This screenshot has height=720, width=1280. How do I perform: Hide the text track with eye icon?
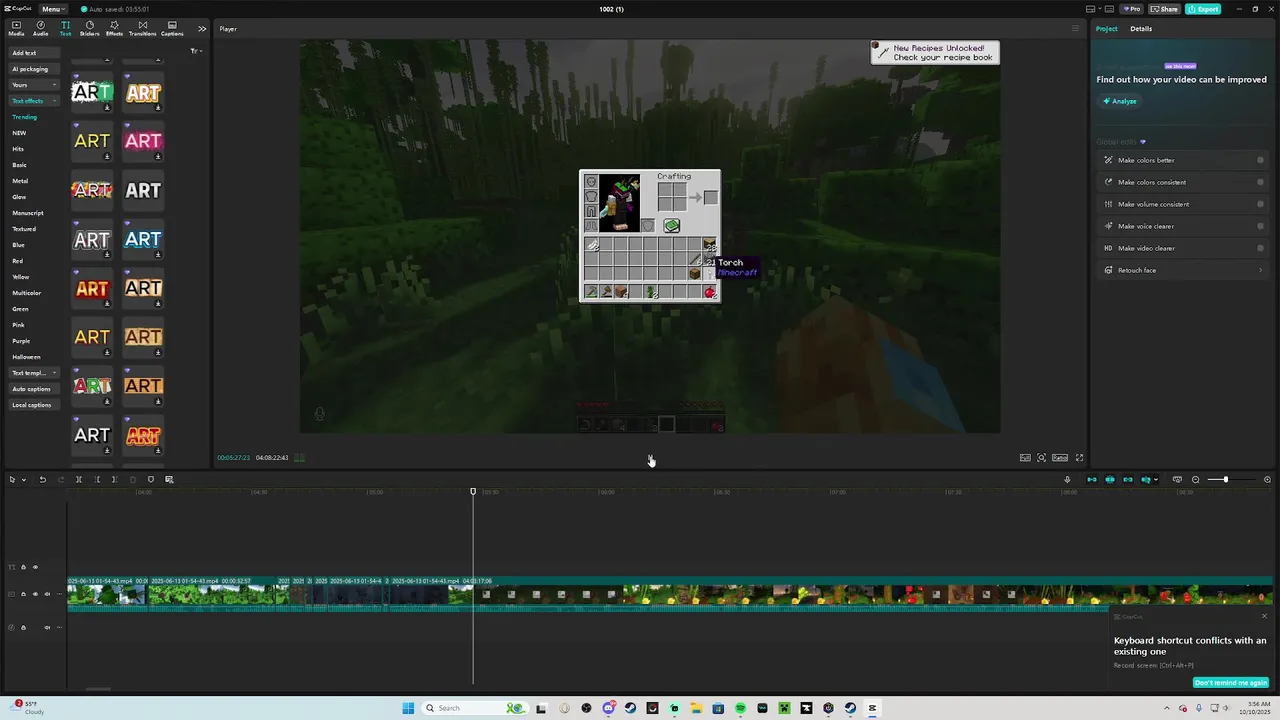(x=35, y=567)
